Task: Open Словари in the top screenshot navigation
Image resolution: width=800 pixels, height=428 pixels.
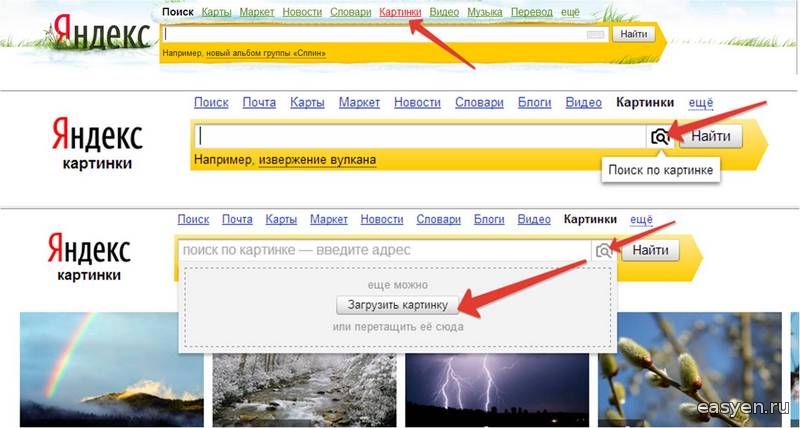Action: point(351,12)
